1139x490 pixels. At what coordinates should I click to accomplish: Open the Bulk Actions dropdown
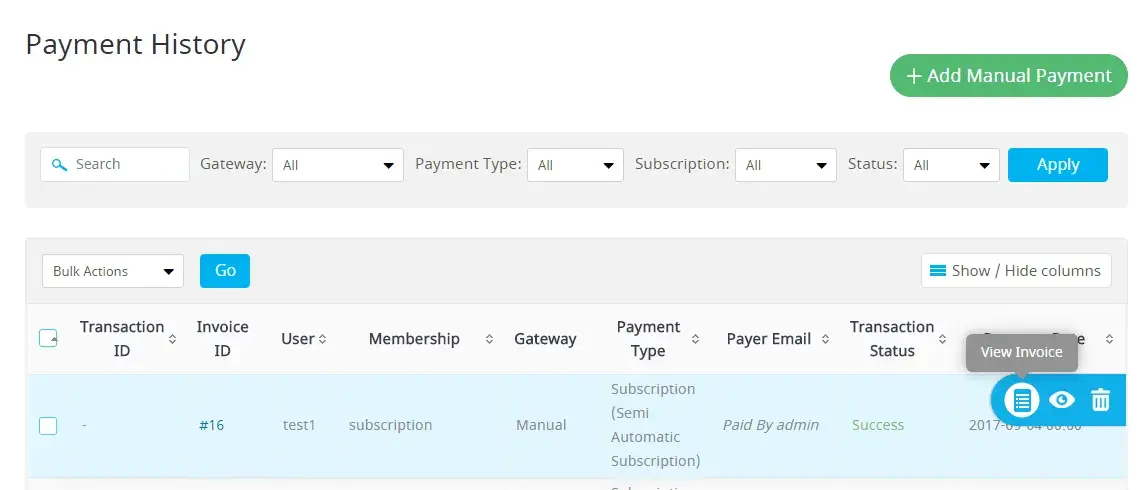pos(113,271)
